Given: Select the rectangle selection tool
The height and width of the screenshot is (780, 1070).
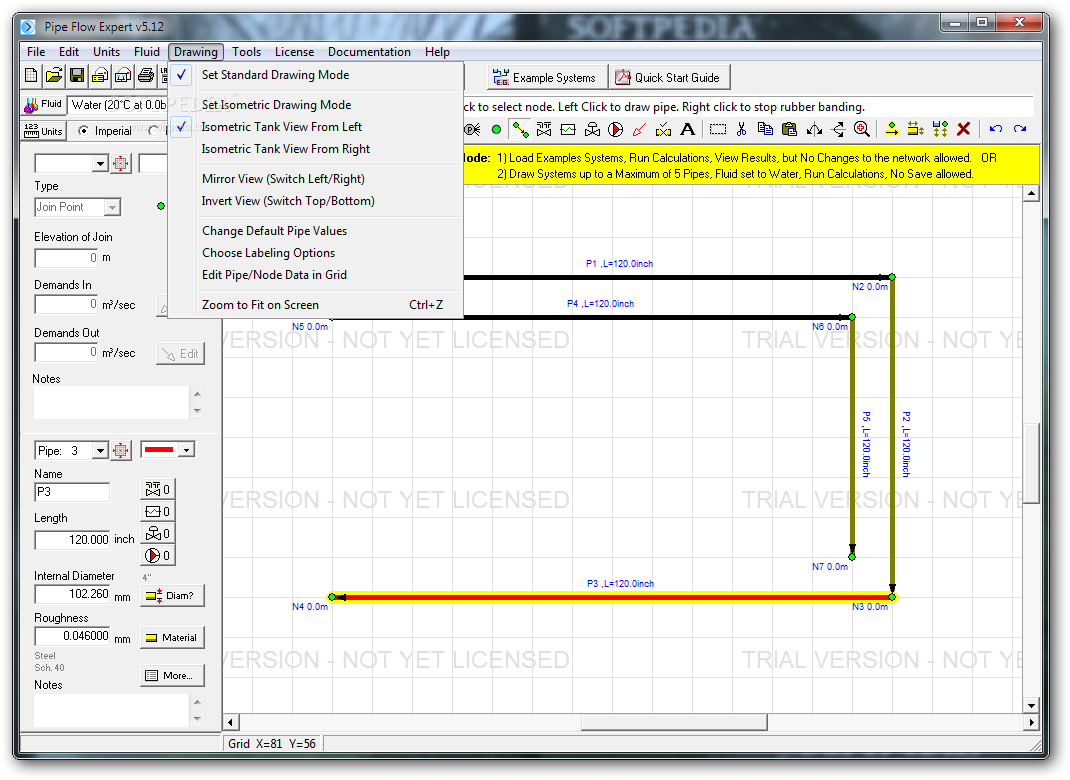Looking at the screenshot, I should 718,129.
